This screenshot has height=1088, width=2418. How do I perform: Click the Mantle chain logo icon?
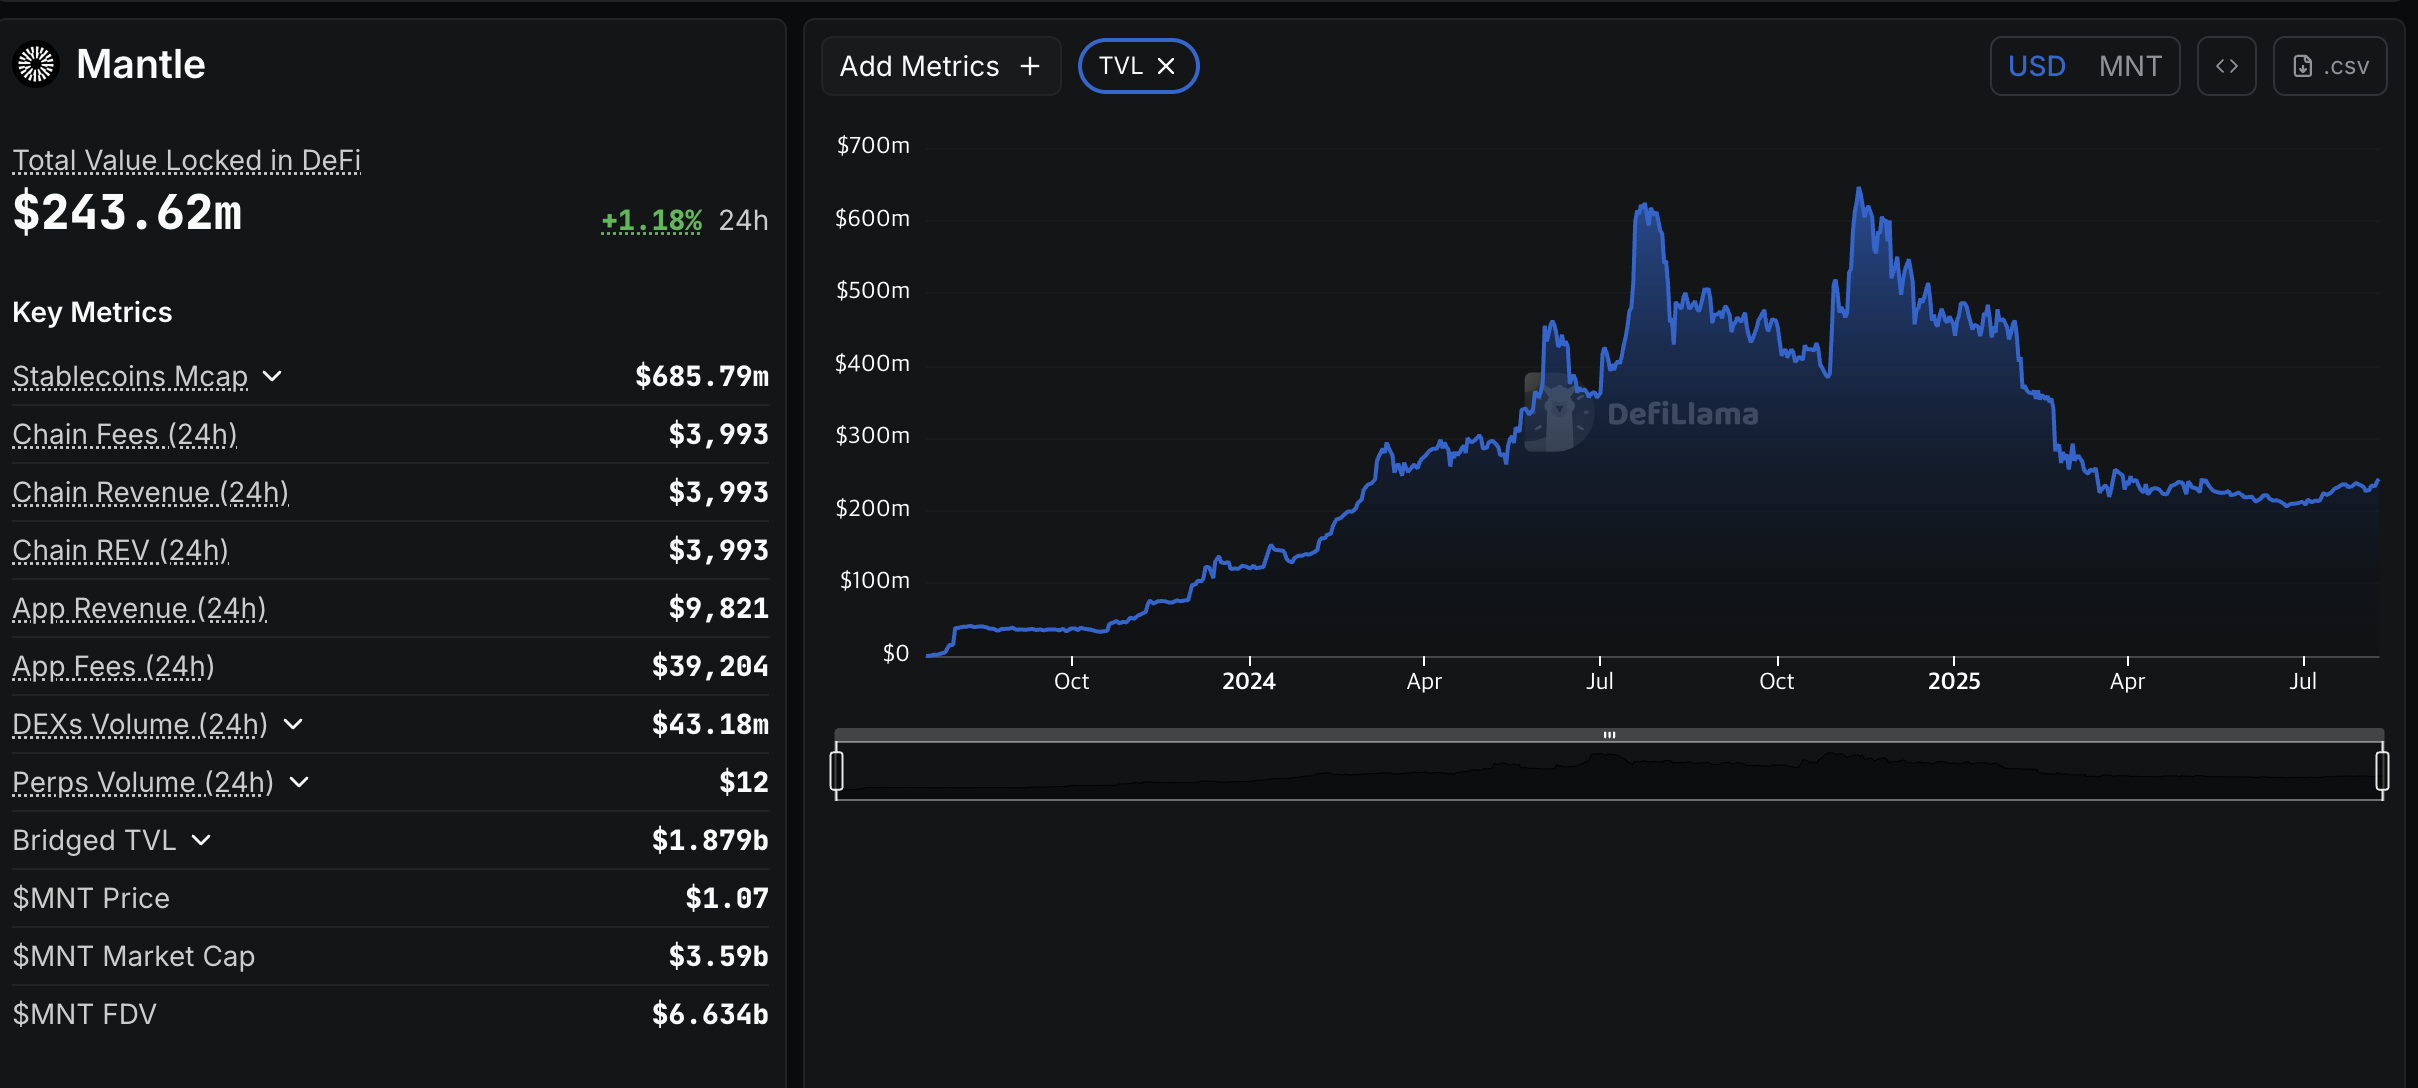[x=36, y=64]
